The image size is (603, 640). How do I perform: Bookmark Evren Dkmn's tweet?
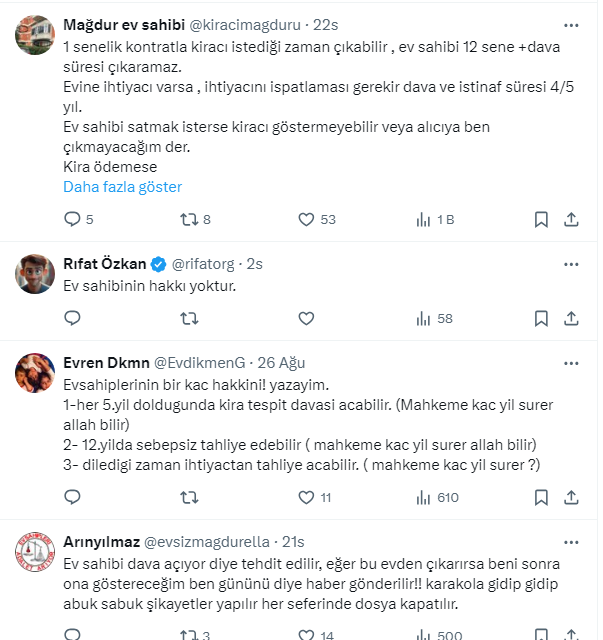540,496
